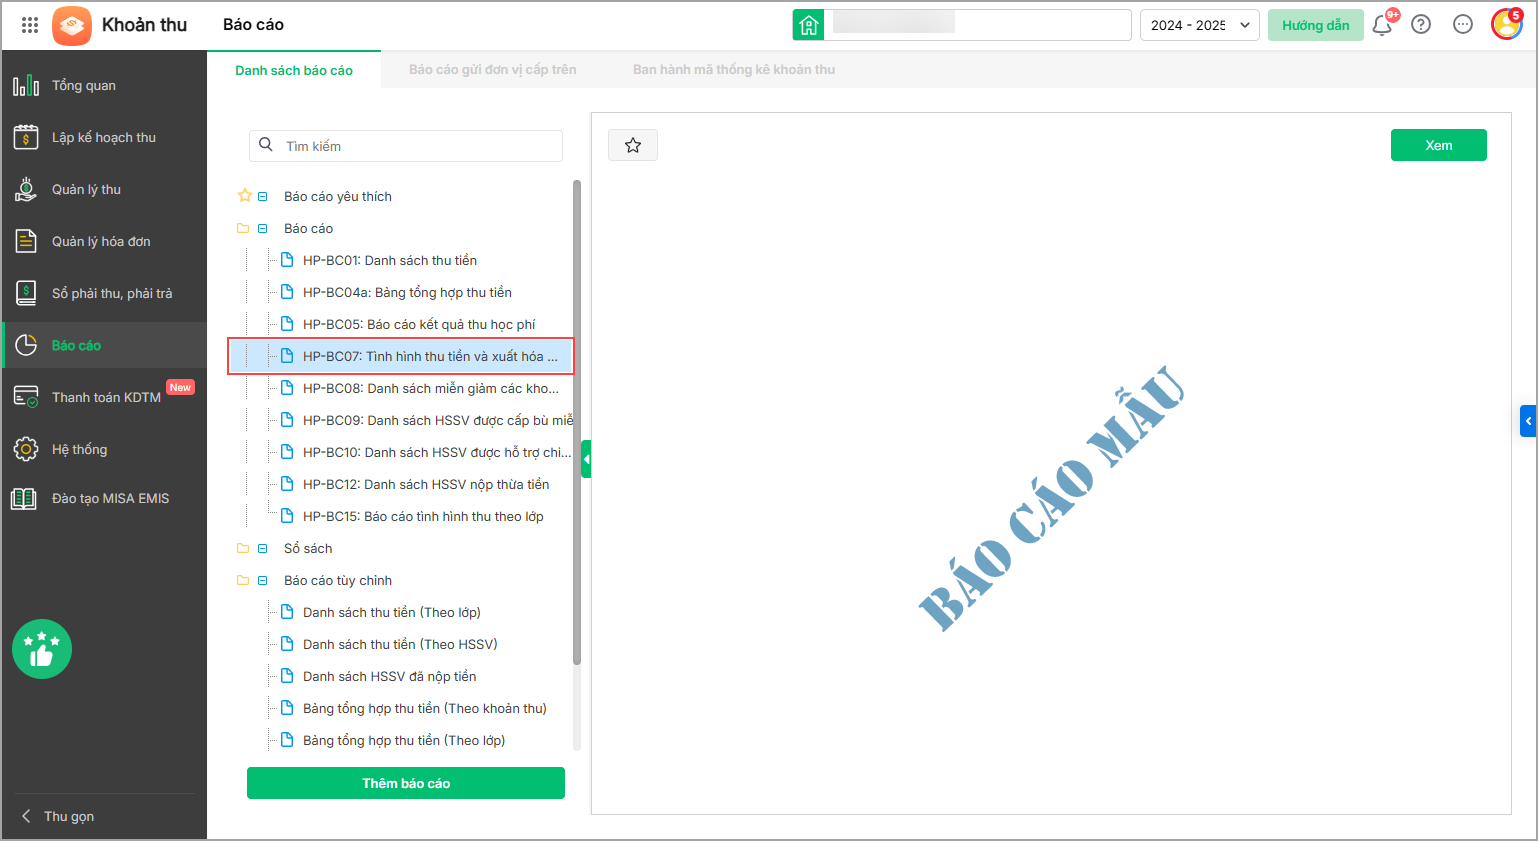Collapse the Báo cáo folder node
The width and height of the screenshot is (1538, 841).
point(263,228)
